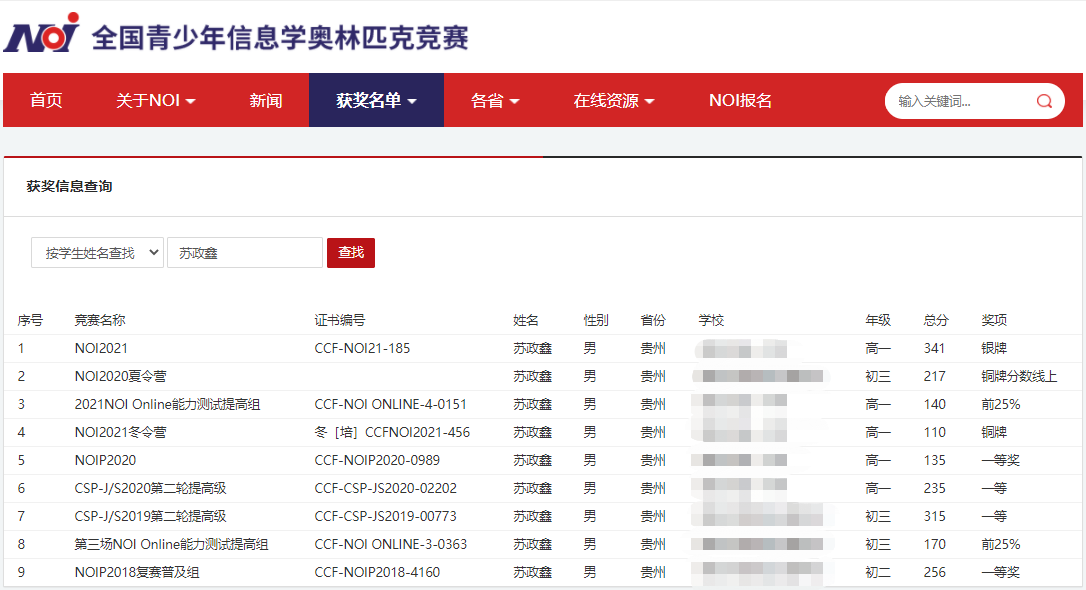Click the 铜牌分数线上 award cell

click(1019, 376)
